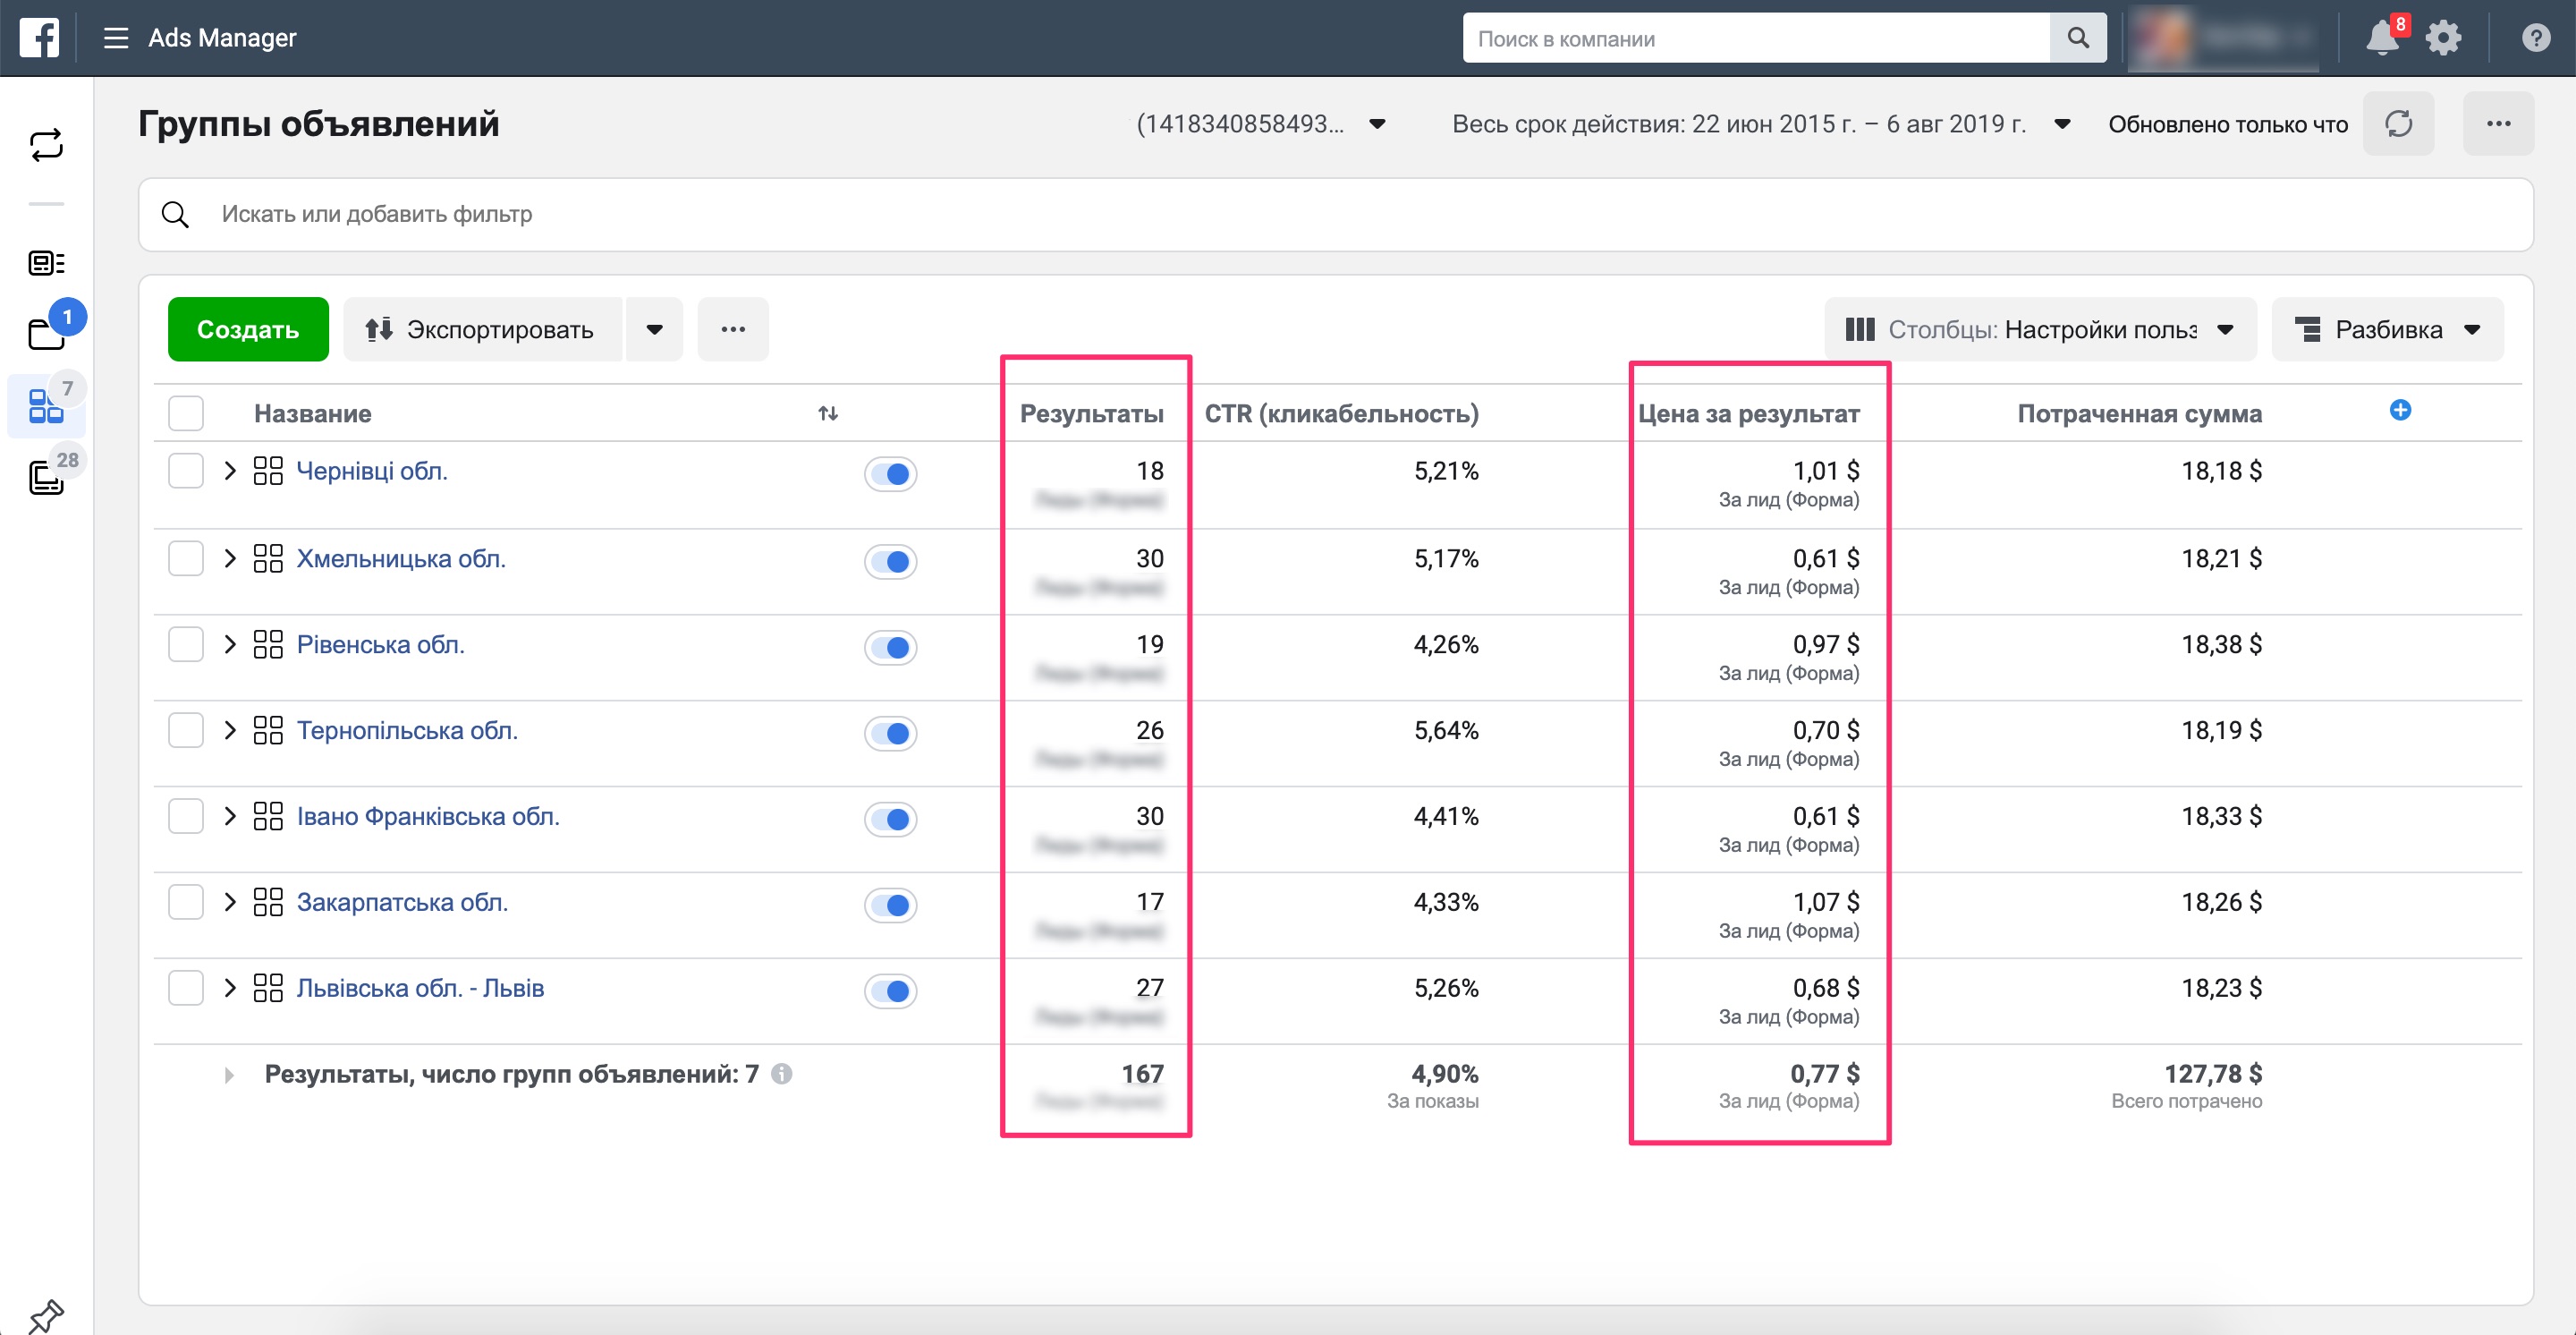Viewport: 2576px width, 1335px height.
Task: Click the pin icon at sidebar bottom
Action: click(x=46, y=1316)
